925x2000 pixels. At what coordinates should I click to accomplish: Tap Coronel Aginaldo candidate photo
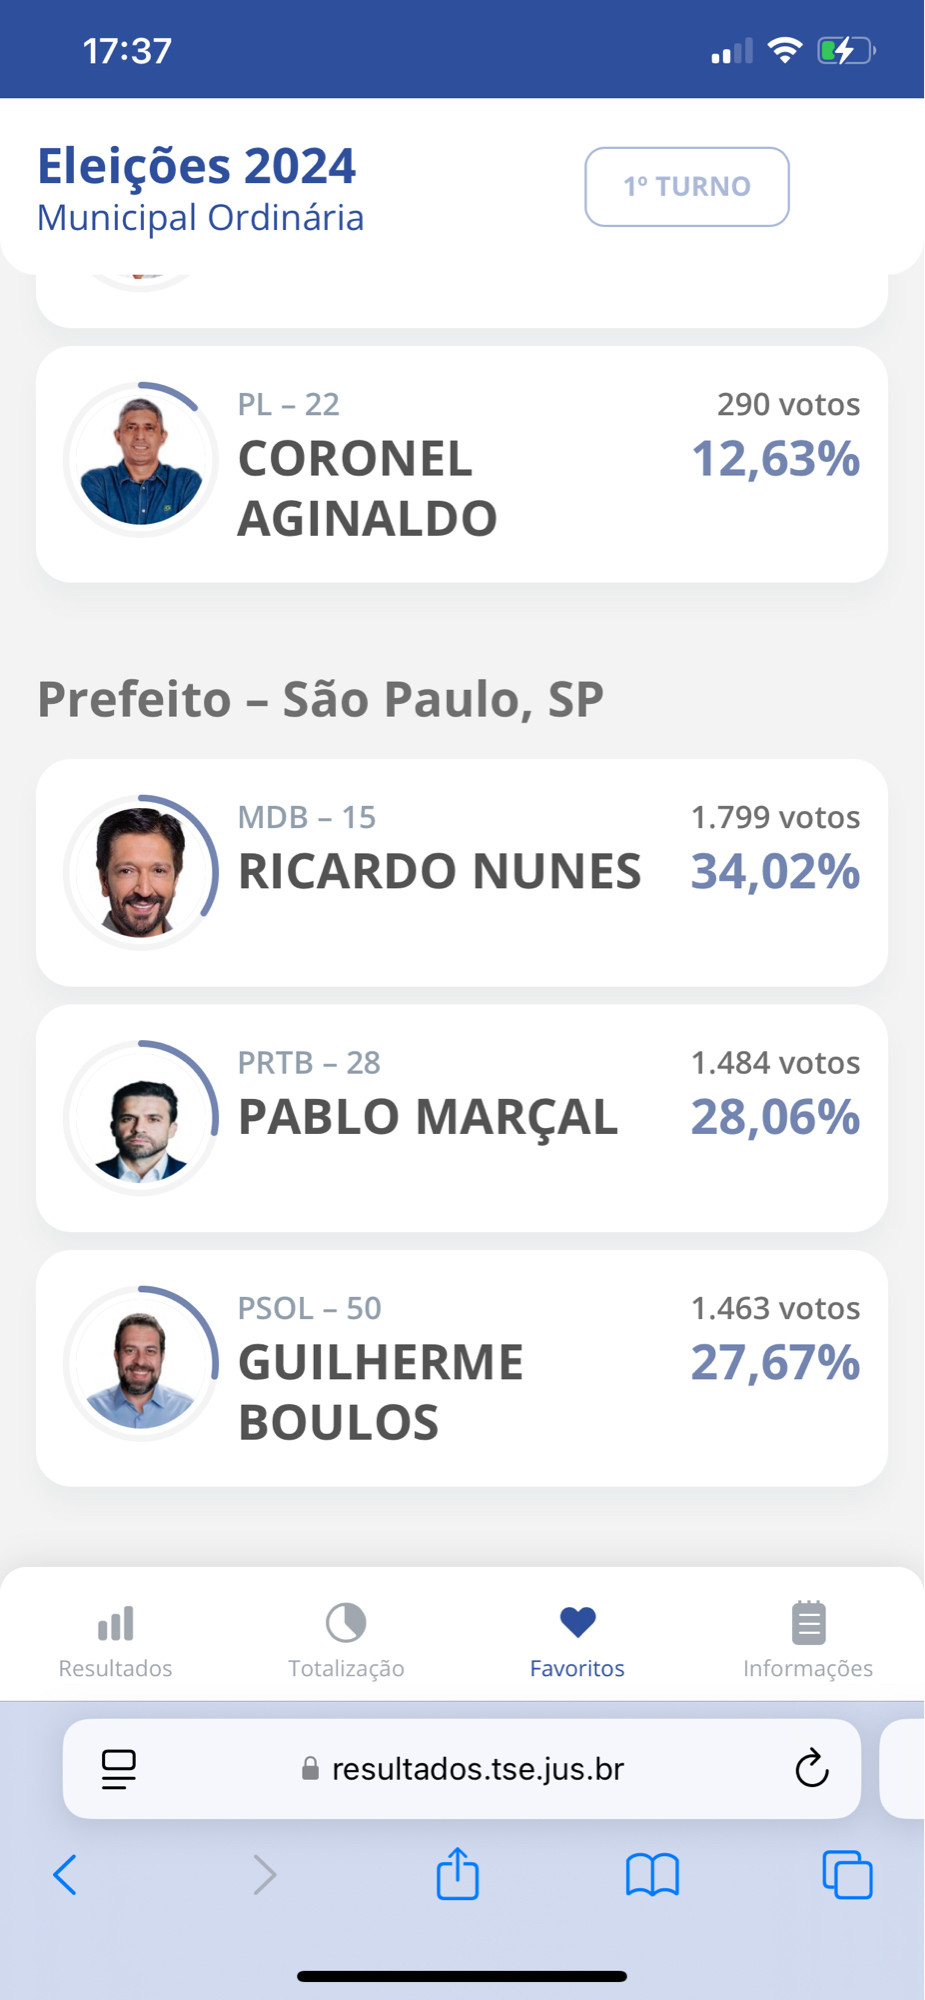[141, 460]
